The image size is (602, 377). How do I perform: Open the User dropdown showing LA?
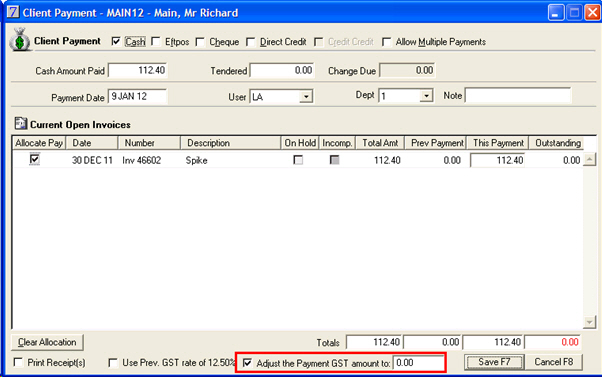click(x=306, y=96)
